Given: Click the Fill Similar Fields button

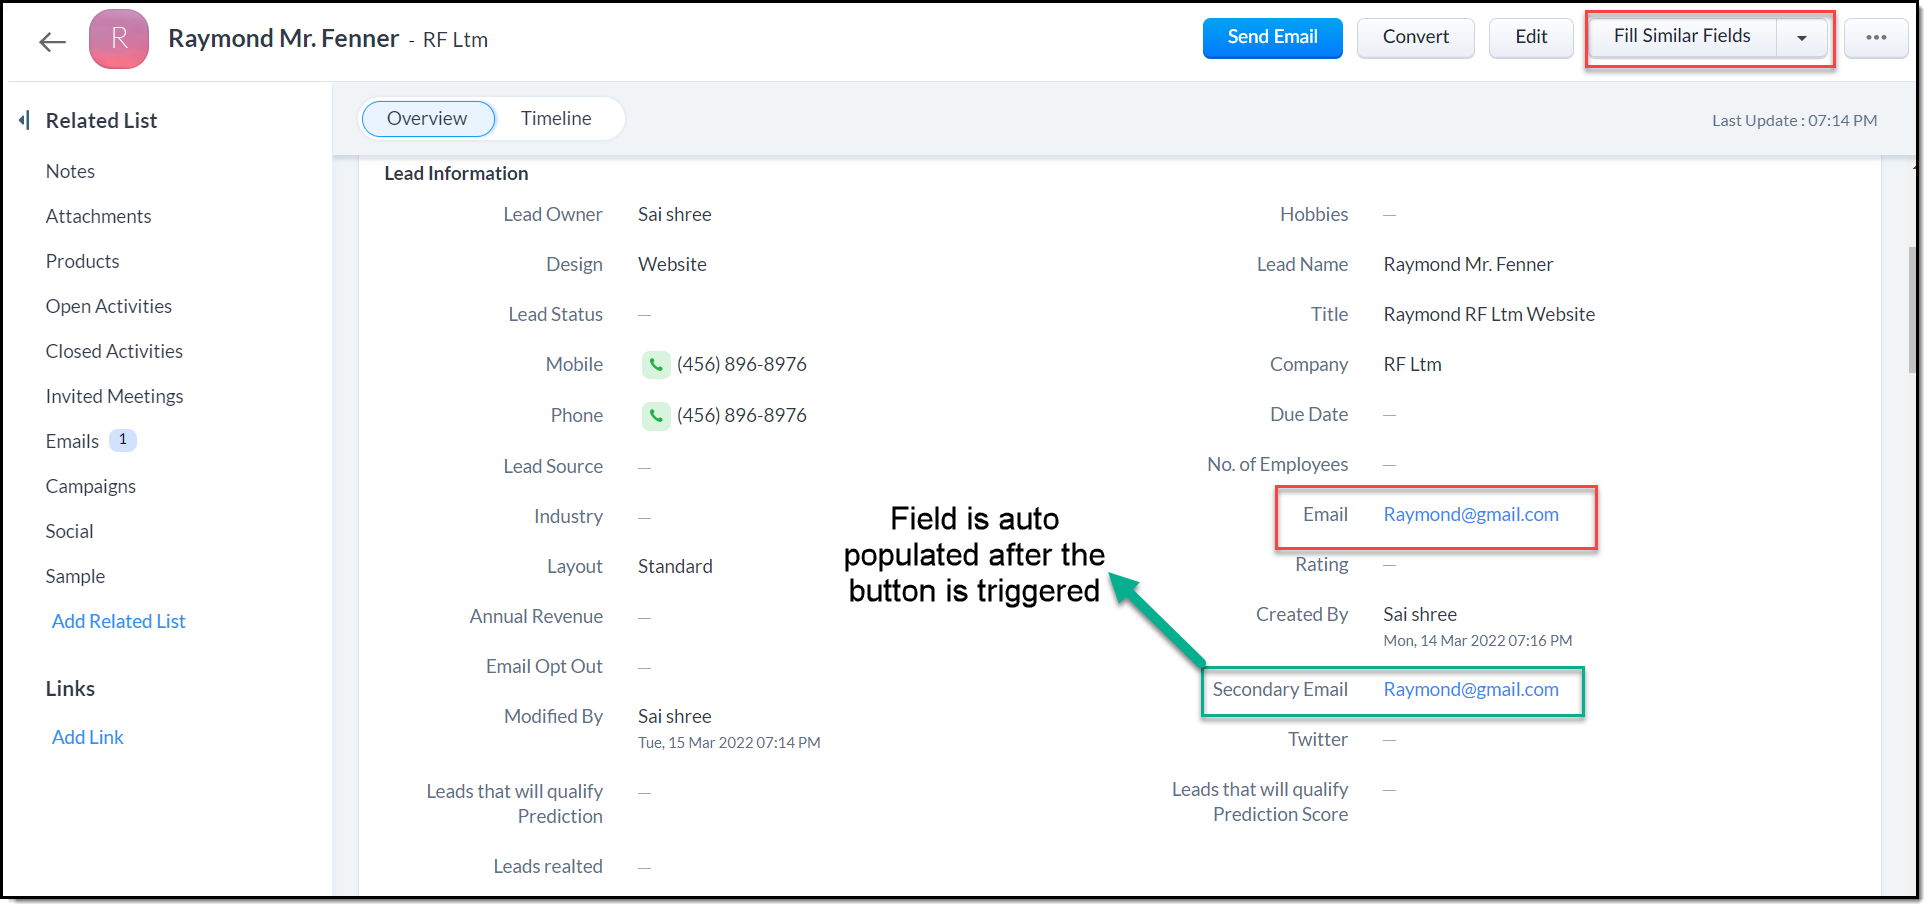Looking at the screenshot, I should 1681,37.
